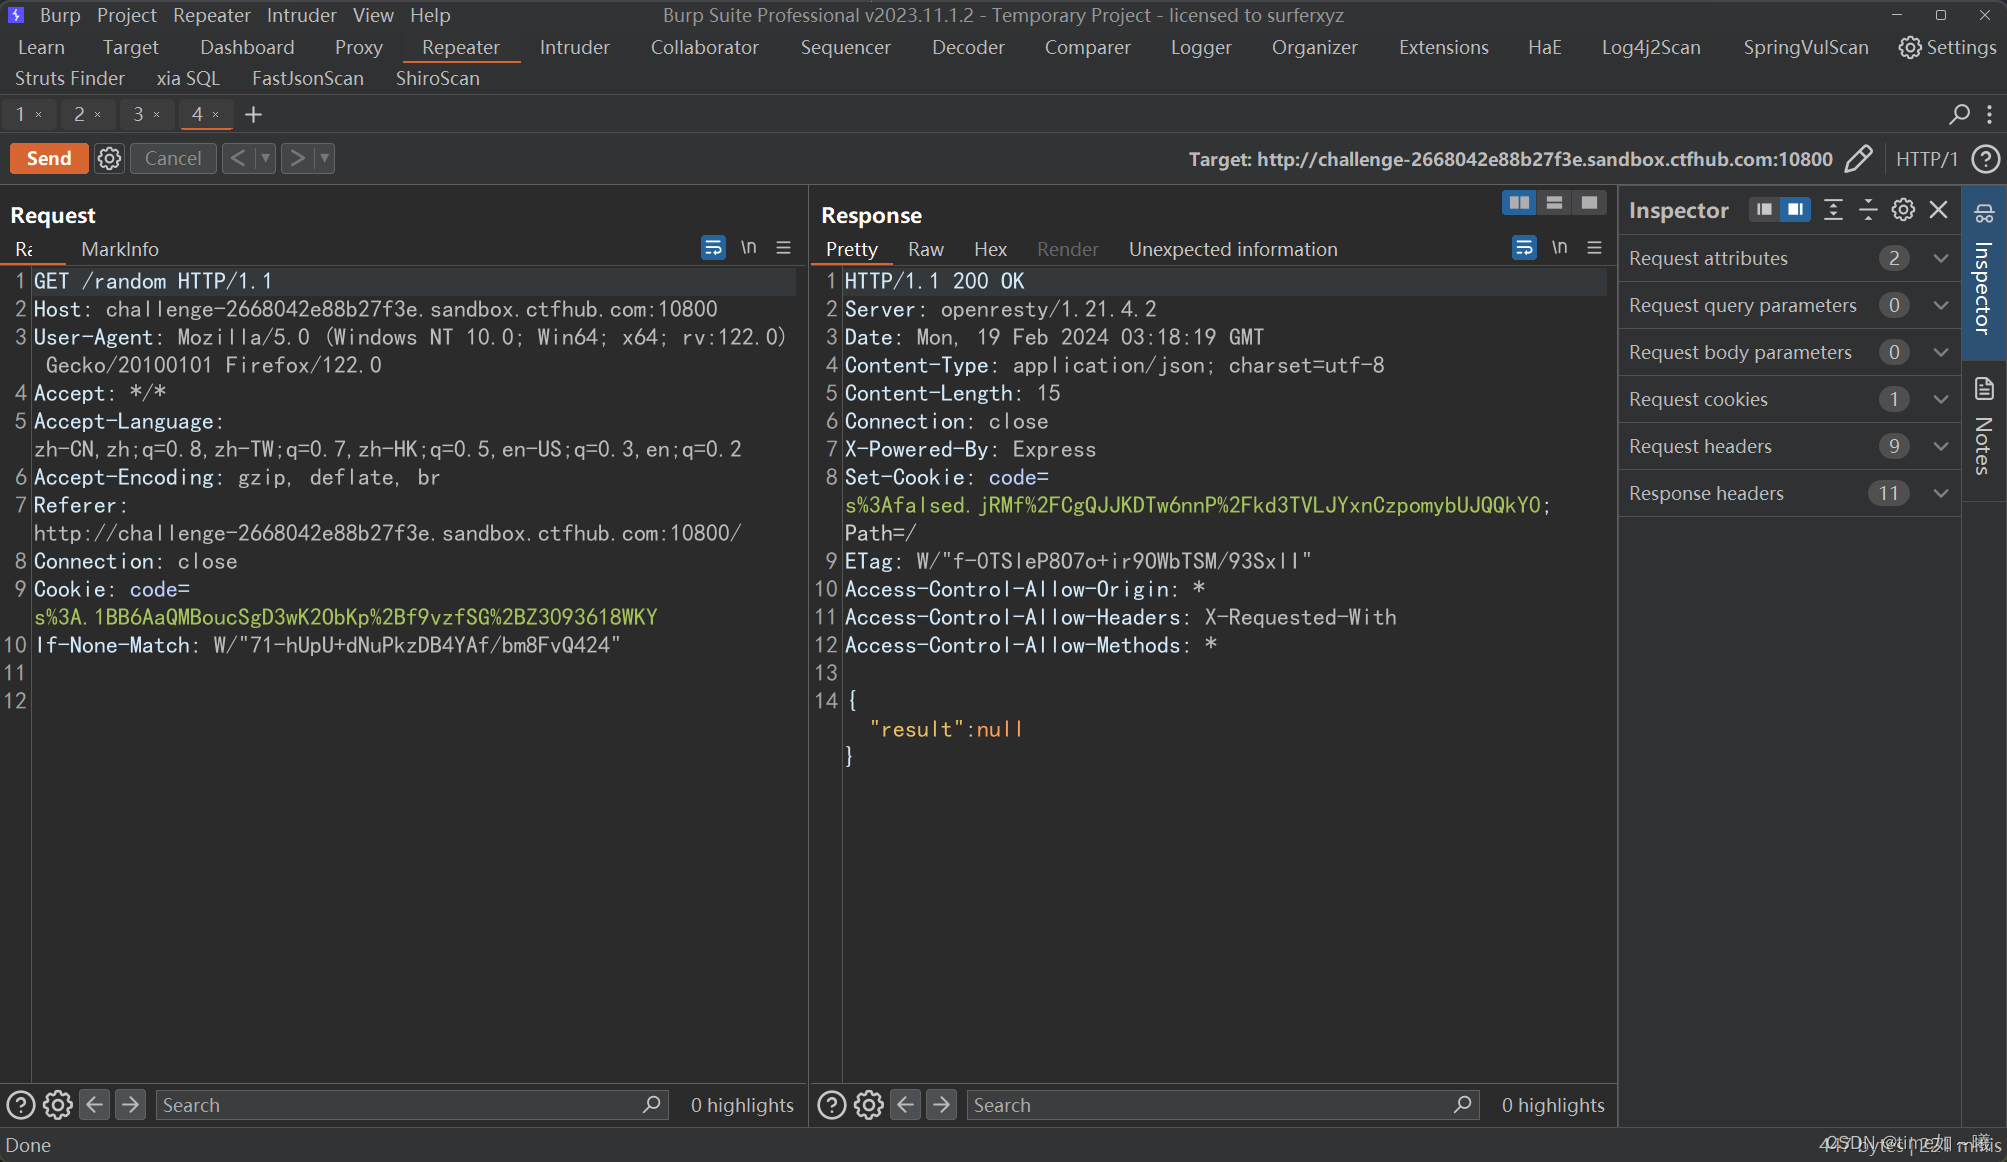This screenshot has height=1162, width=2007.
Task: Click the pencil icon next to the Target URL
Action: [x=1860, y=158]
